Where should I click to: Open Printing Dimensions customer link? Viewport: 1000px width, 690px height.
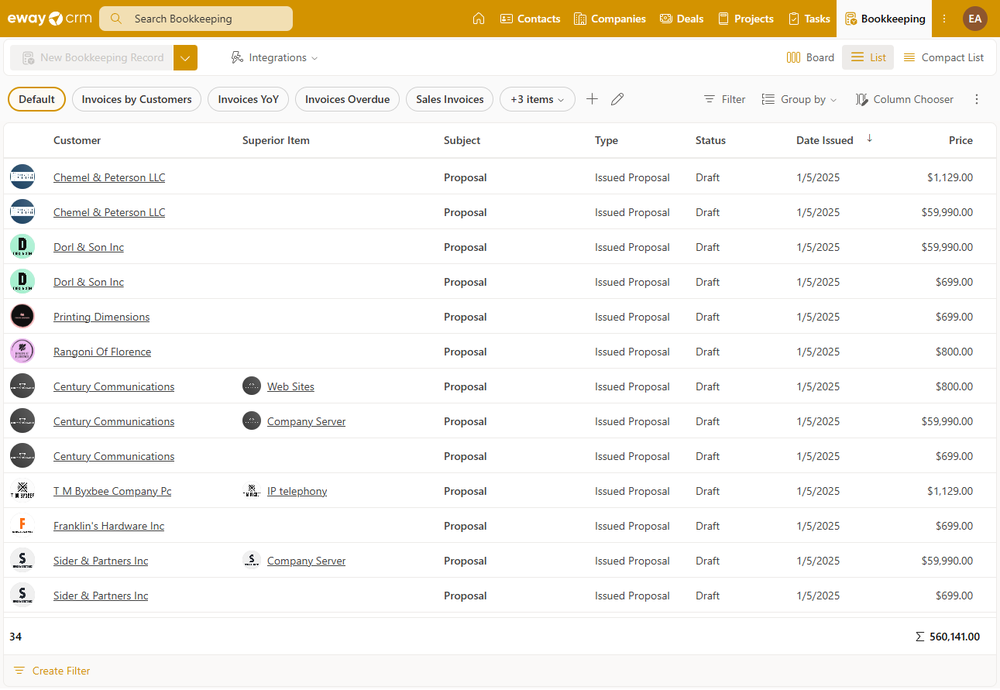(x=101, y=317)
